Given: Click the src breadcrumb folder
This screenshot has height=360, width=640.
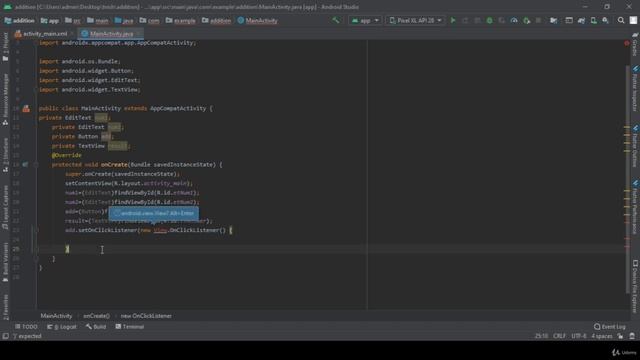Looking at the screenshot, I should click(73, 20).
